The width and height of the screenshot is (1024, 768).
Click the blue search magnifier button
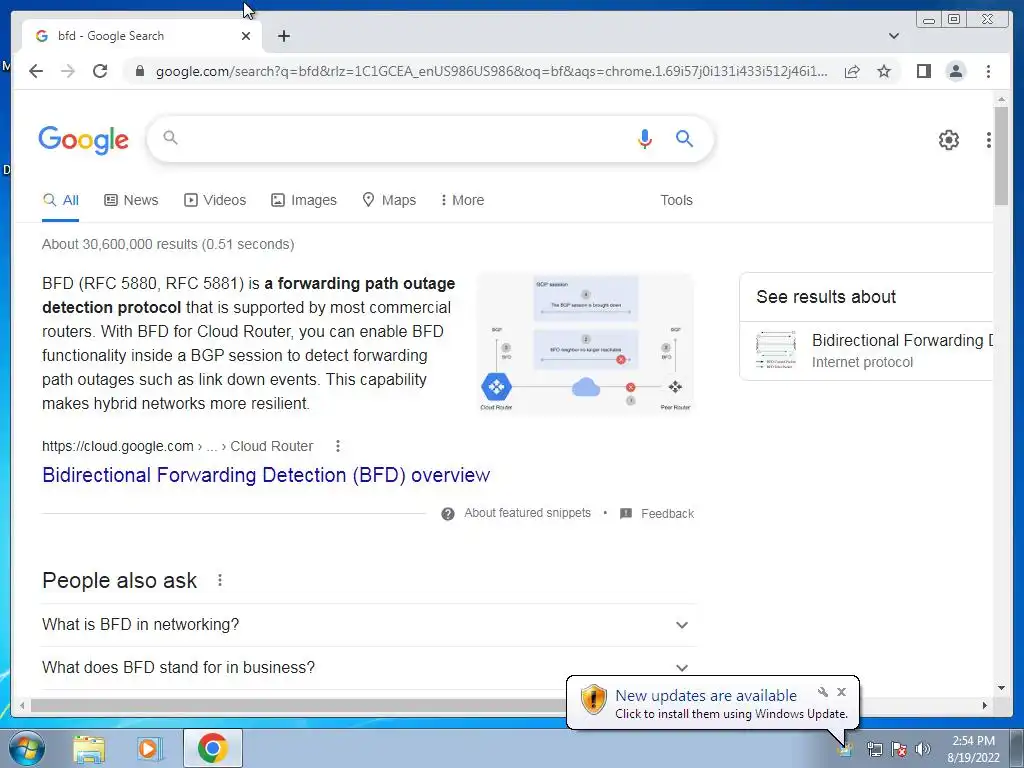pyautogui.click(x=684, y=138)
